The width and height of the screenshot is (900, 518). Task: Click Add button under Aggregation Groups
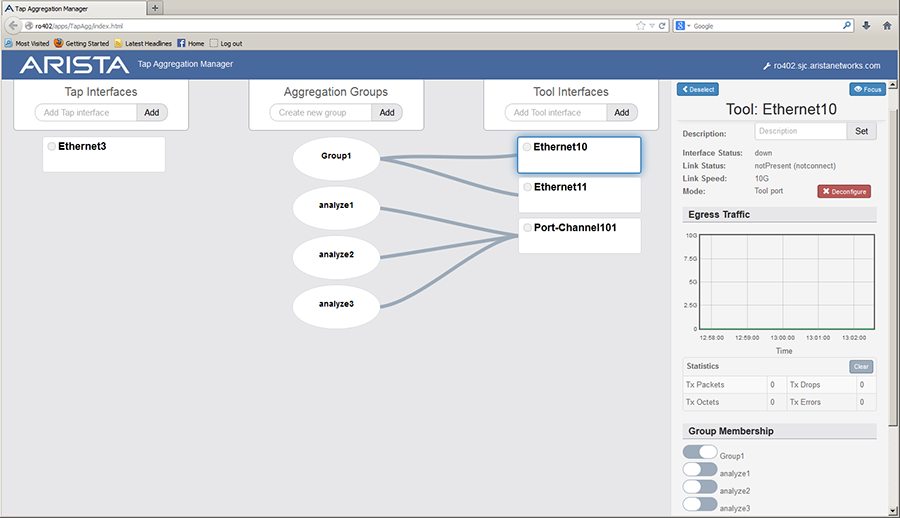(x=387, y=113)
